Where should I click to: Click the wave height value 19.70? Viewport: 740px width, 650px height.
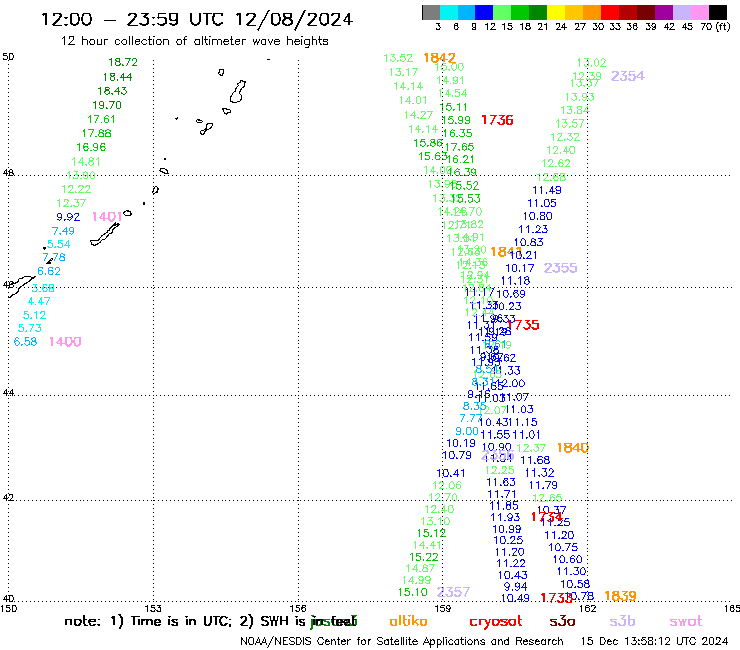point(107,105)
